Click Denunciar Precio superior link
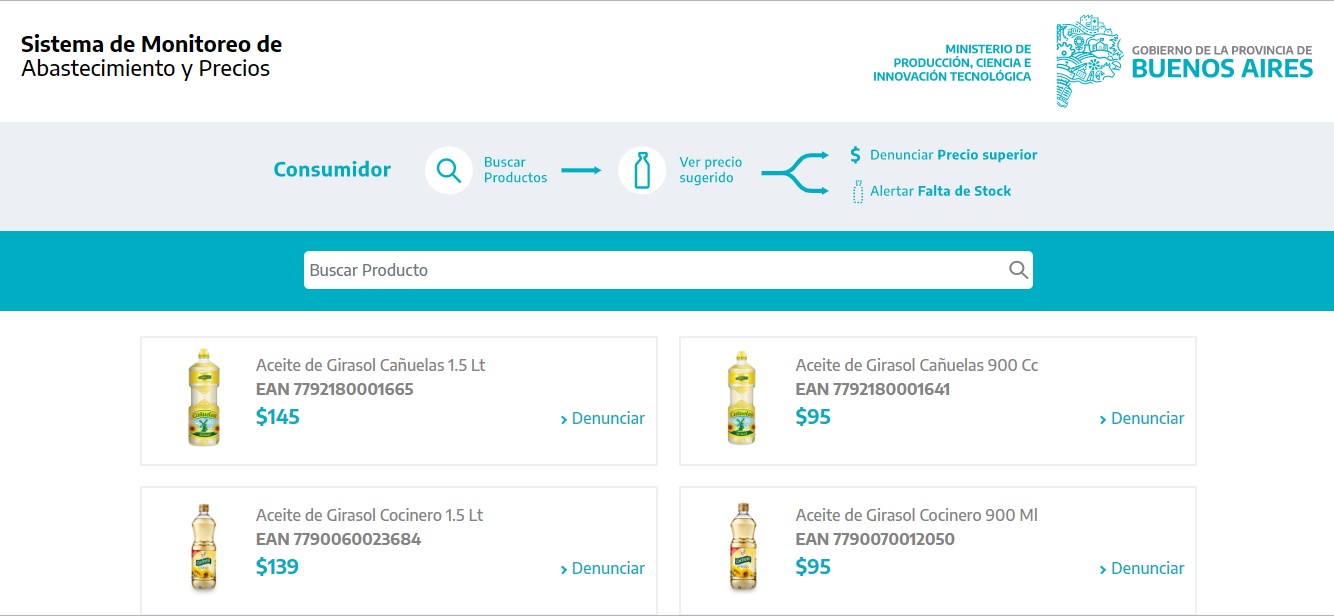Viewport: 1334px width, 616px height. click(953, 155)
